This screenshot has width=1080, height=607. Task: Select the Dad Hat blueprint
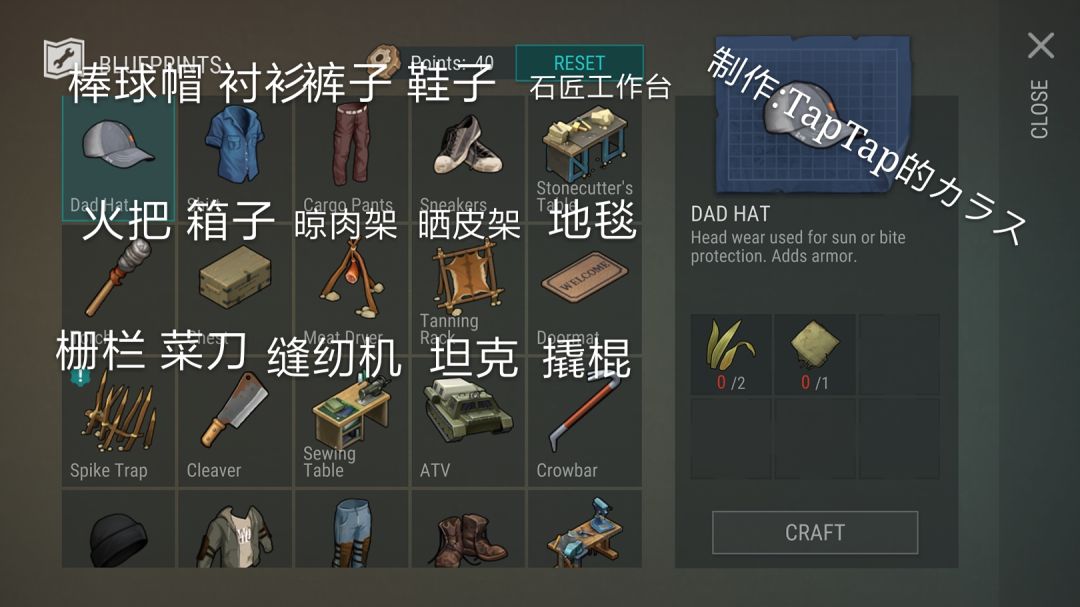coord(118,158)
